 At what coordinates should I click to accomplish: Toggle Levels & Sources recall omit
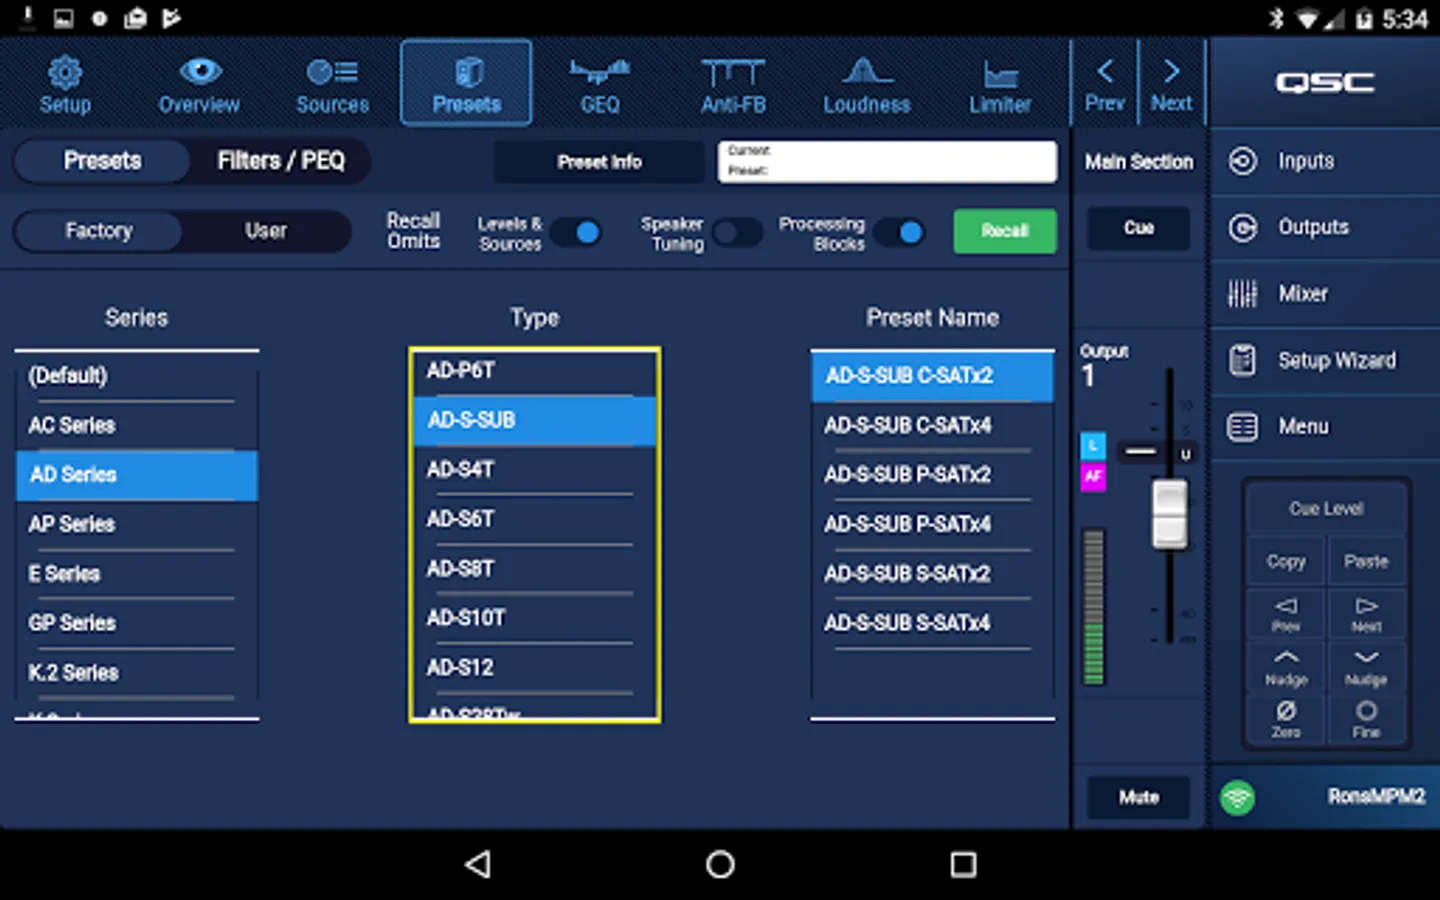[x=576, y=233]
